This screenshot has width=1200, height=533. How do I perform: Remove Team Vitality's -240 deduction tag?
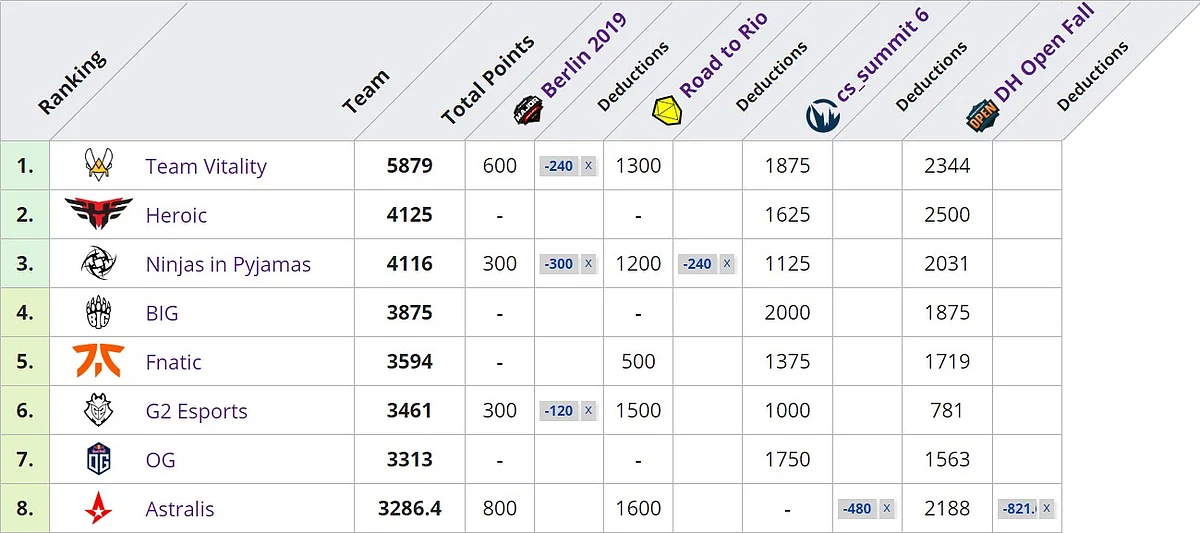pyautogui.click(x=588, y=166)
